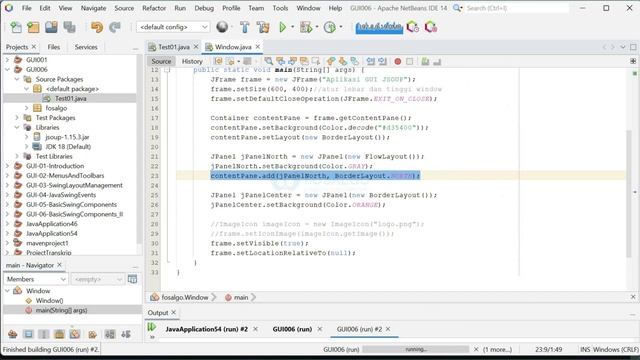
Task: Click the Stop Macro Recording square icon
Action: coord(409,61)
